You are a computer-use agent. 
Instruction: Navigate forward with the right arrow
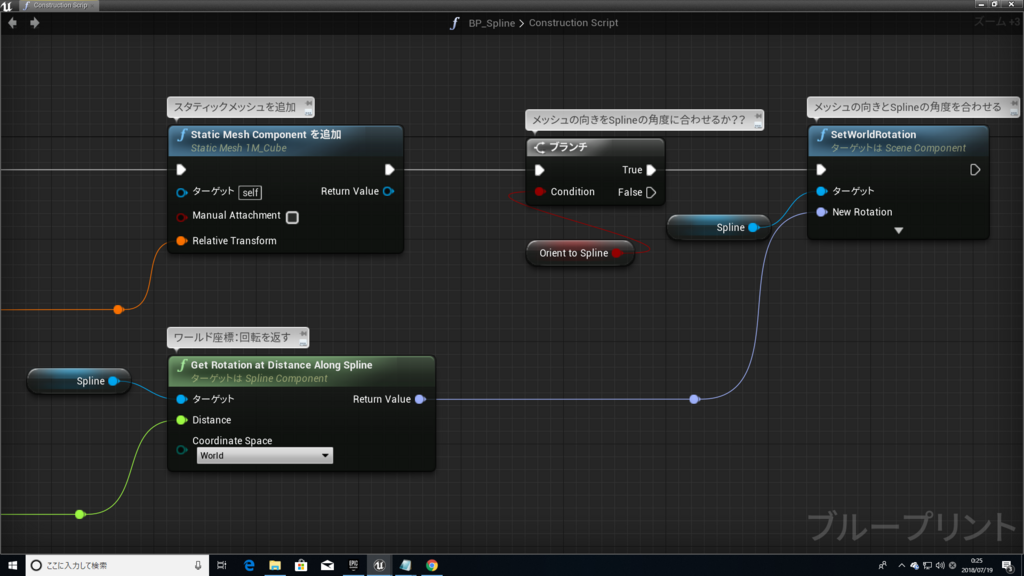click(x=35, y=23)
